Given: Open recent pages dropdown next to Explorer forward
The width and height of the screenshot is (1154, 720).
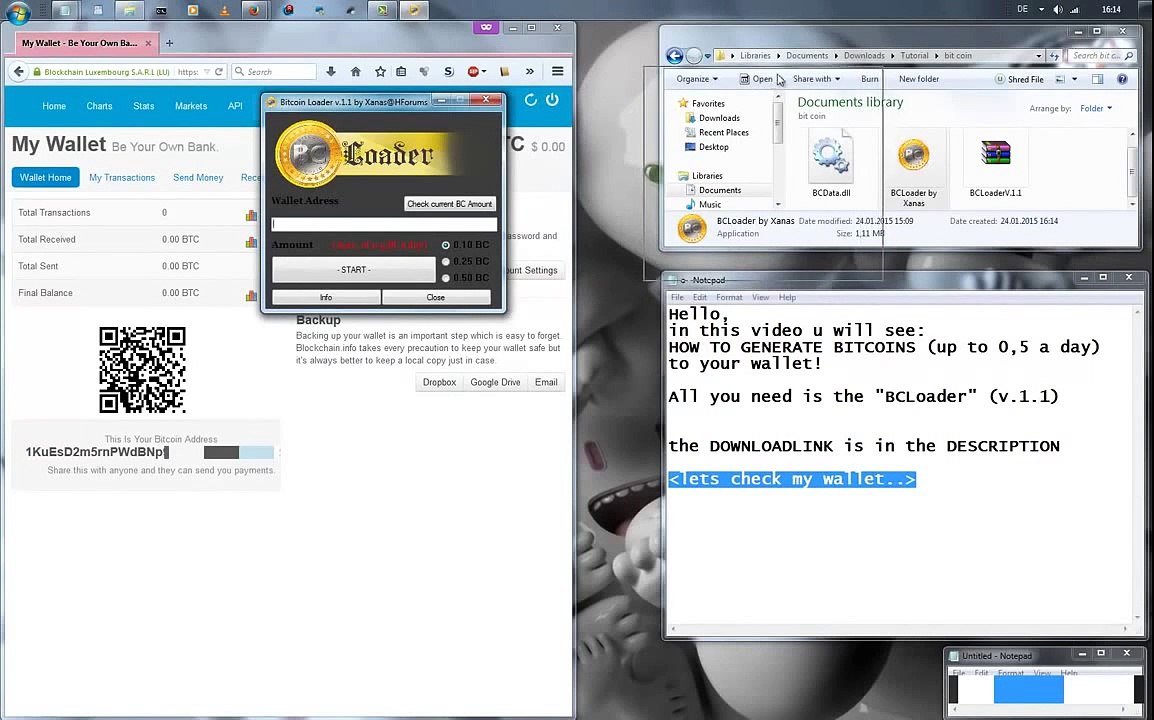Looking at the screenshot, I should coord(708,56).
